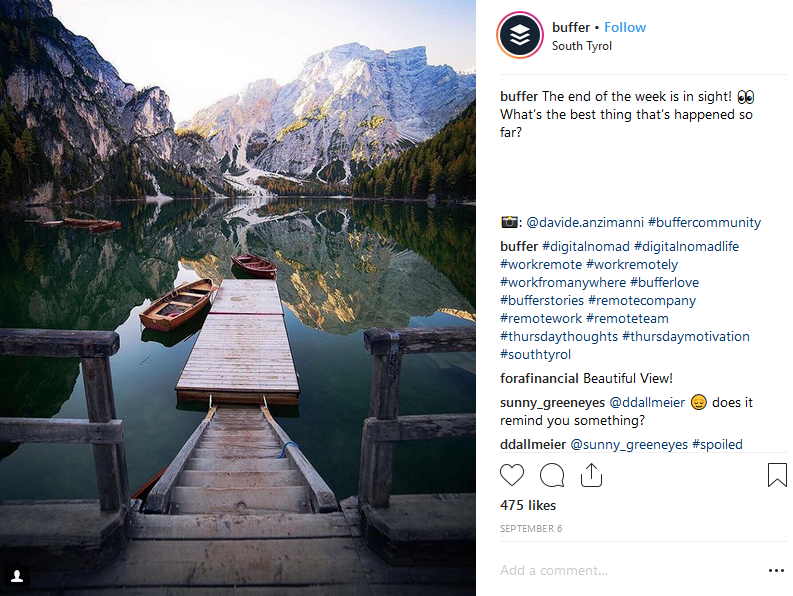
Task: Visit the forafinancial commenter profile
Action: (x=539, y=378)
